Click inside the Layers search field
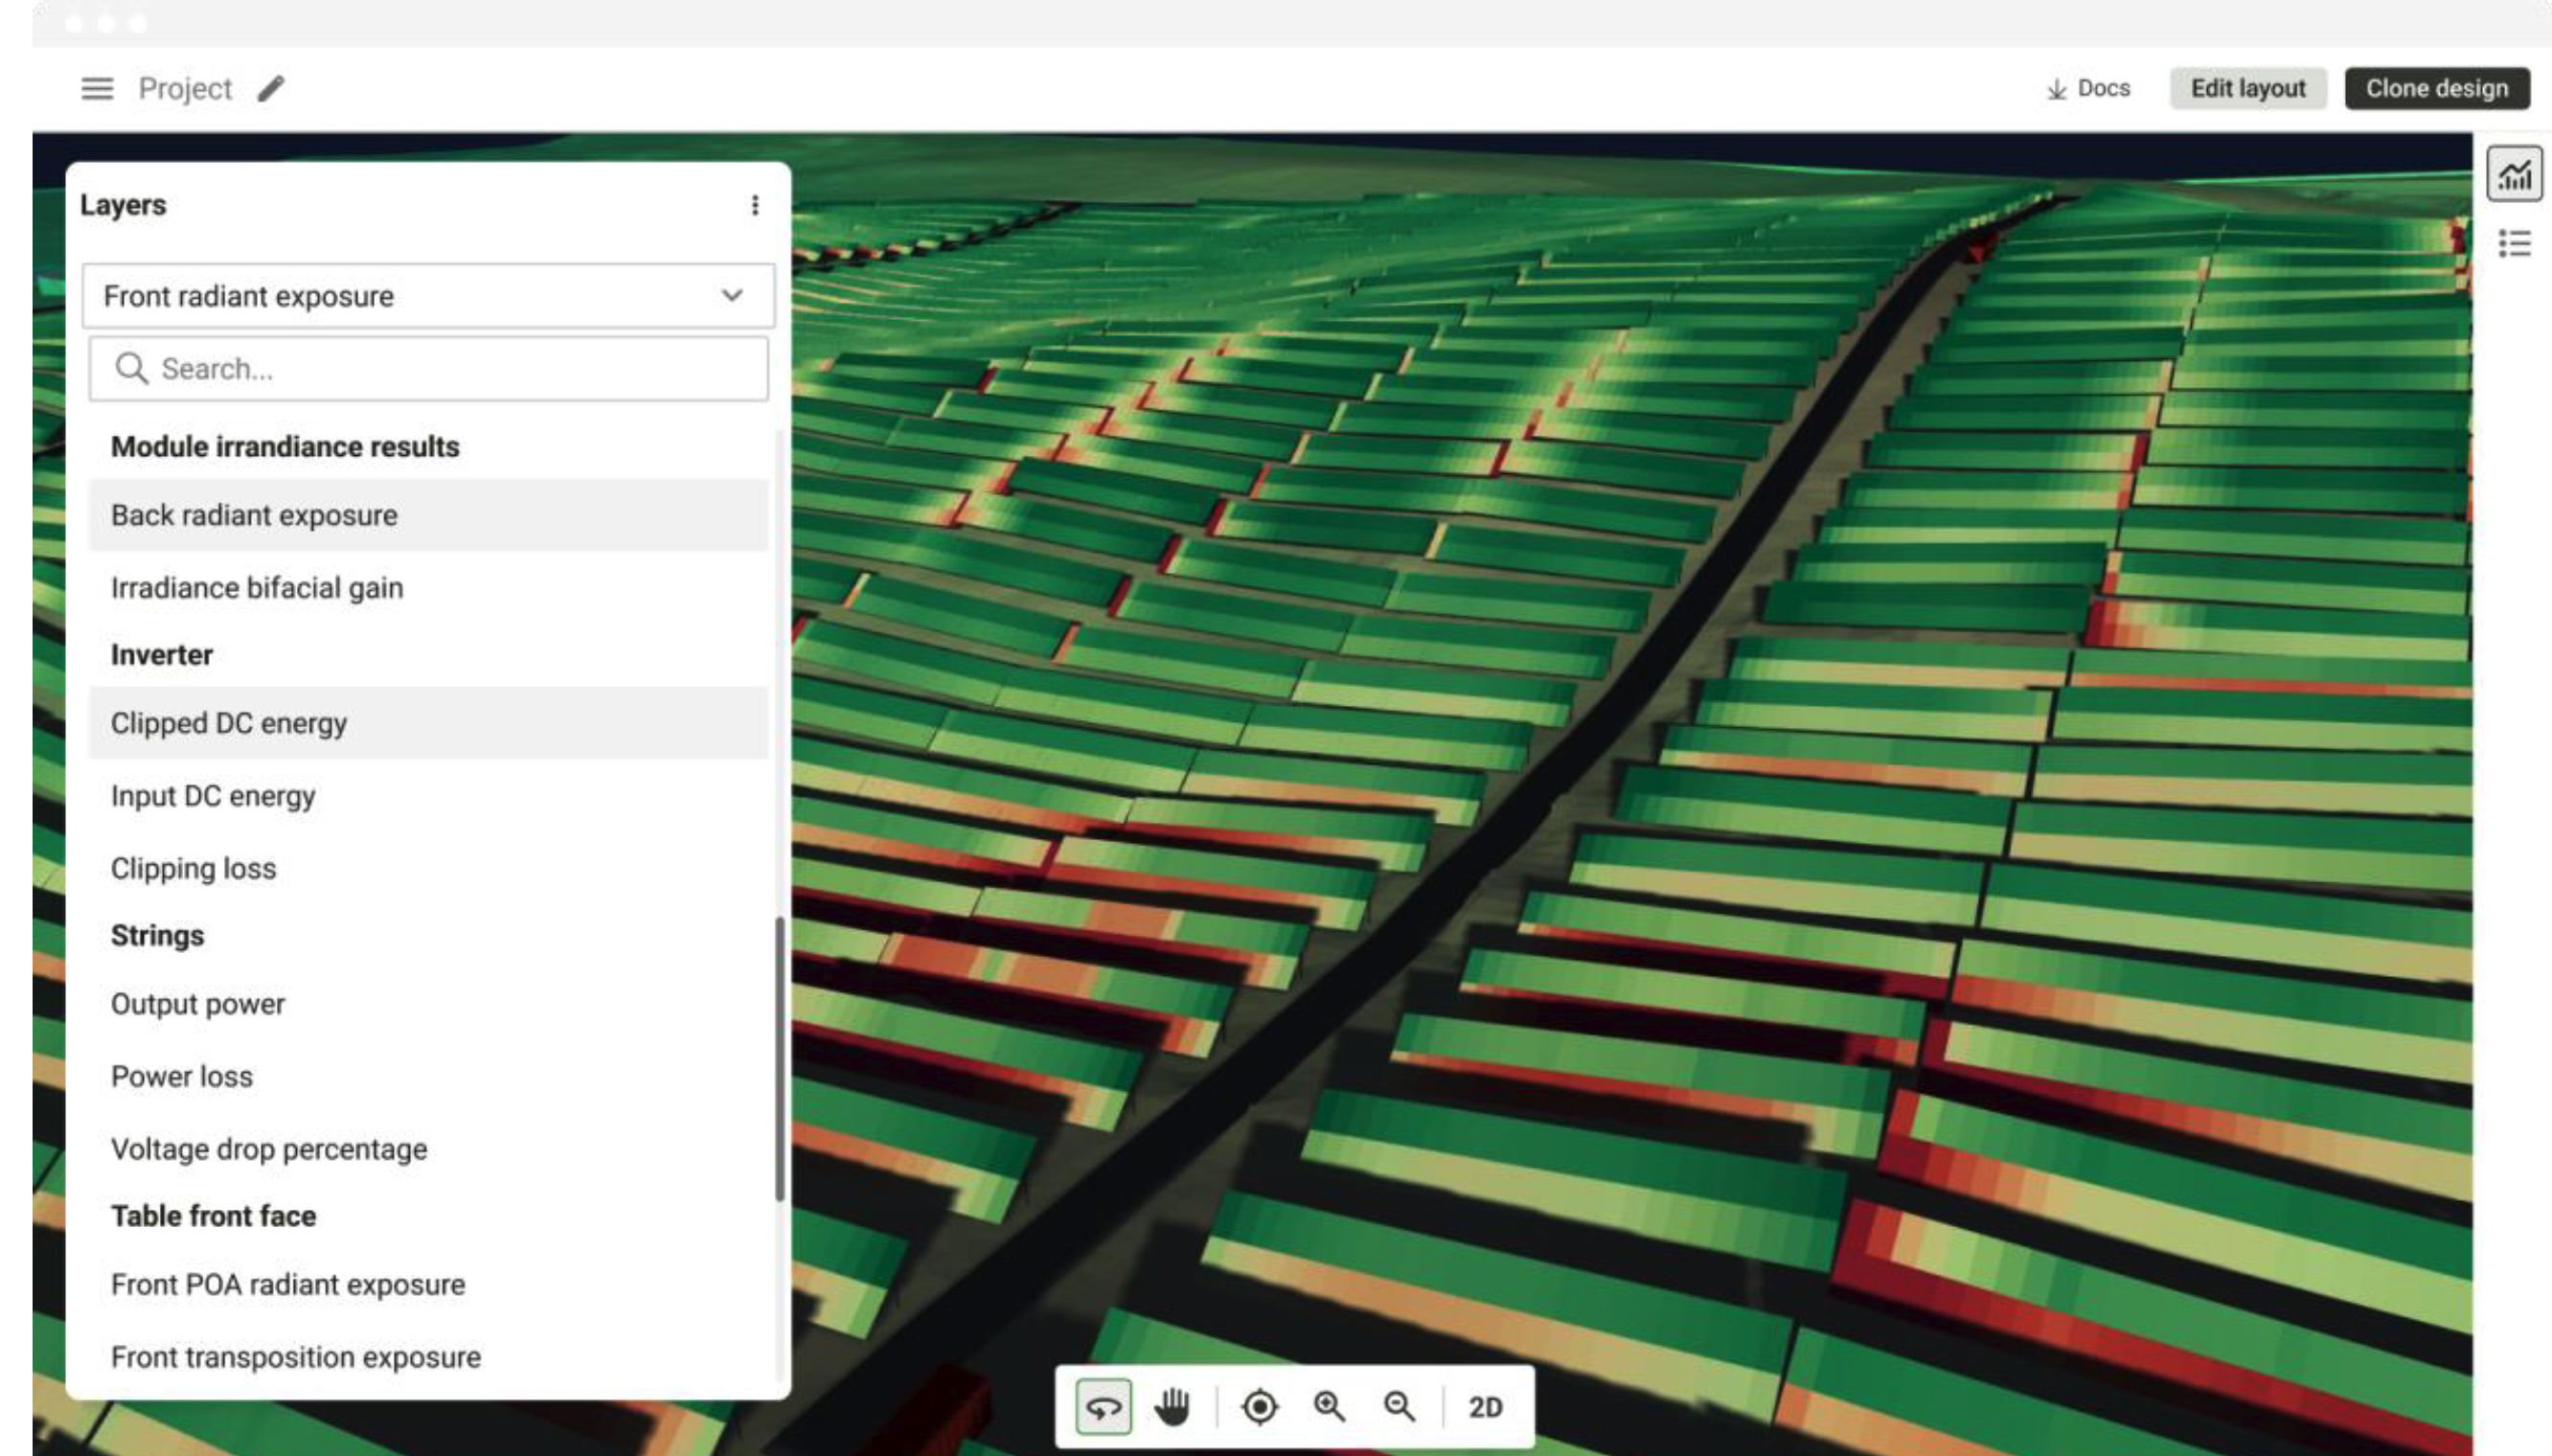Viewport: 2552px width, 1456px height. [400, 368]
